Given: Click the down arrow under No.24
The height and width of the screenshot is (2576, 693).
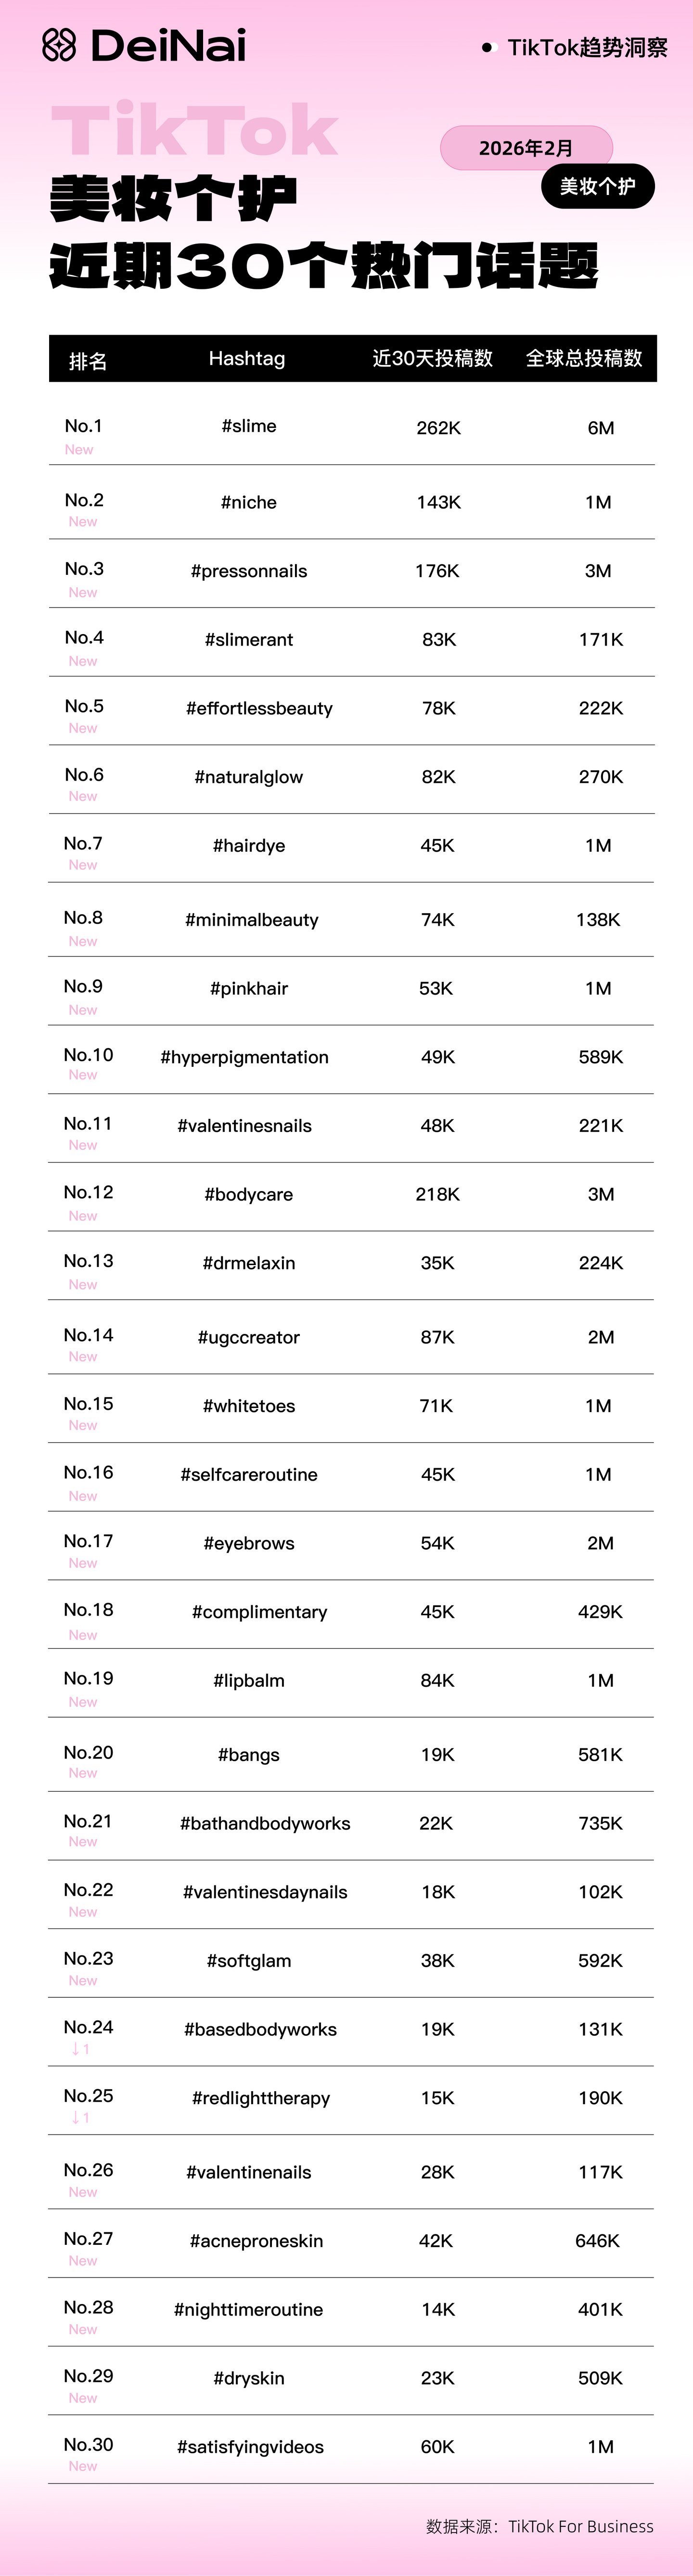Looking at the screenshot, I should pos(75,2049).
